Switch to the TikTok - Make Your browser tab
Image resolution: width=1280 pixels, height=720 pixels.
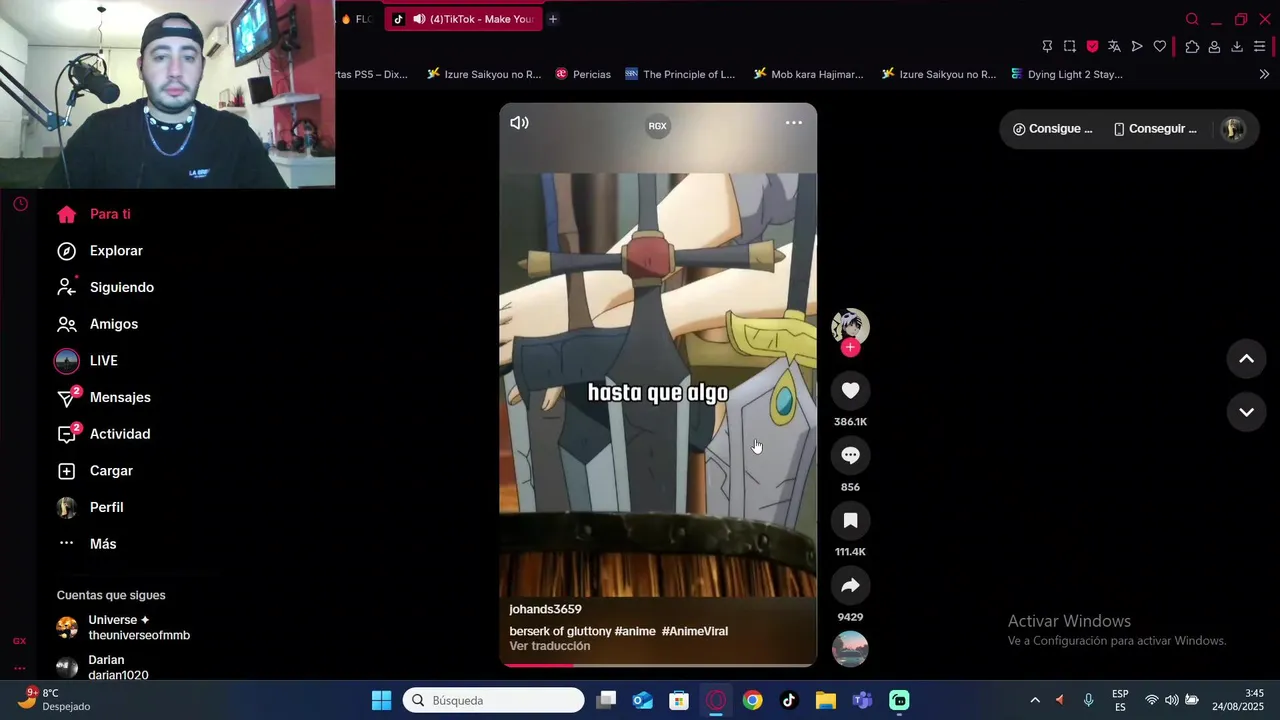click(x=464, y=19)
